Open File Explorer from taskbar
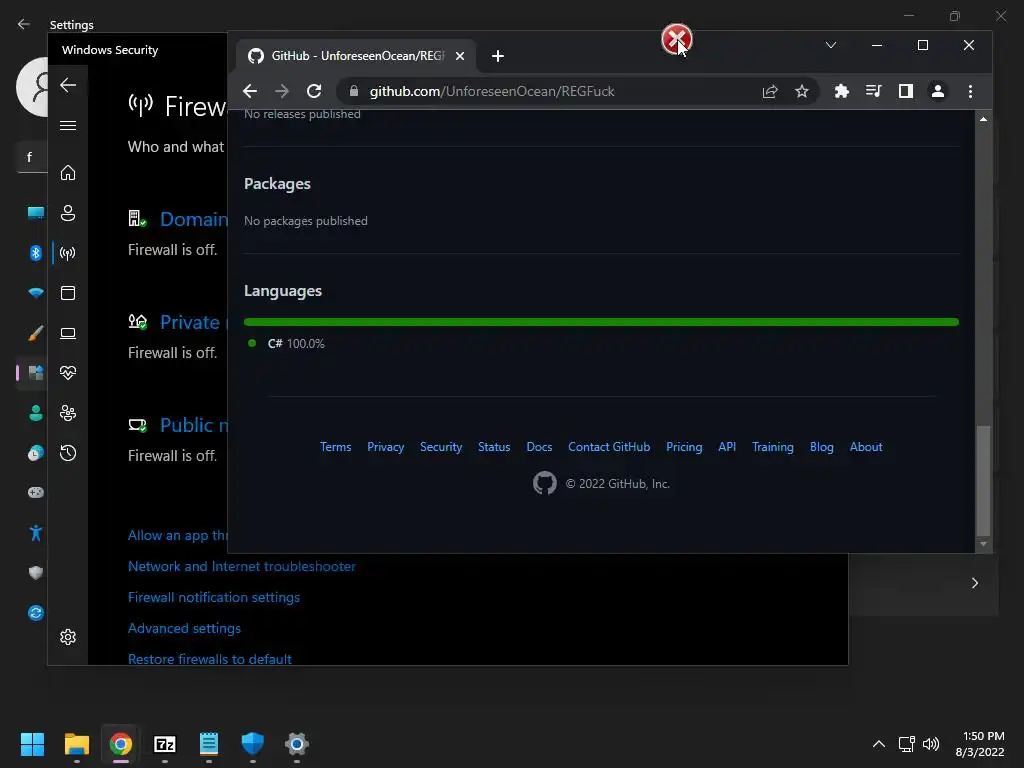 (76, 744)
